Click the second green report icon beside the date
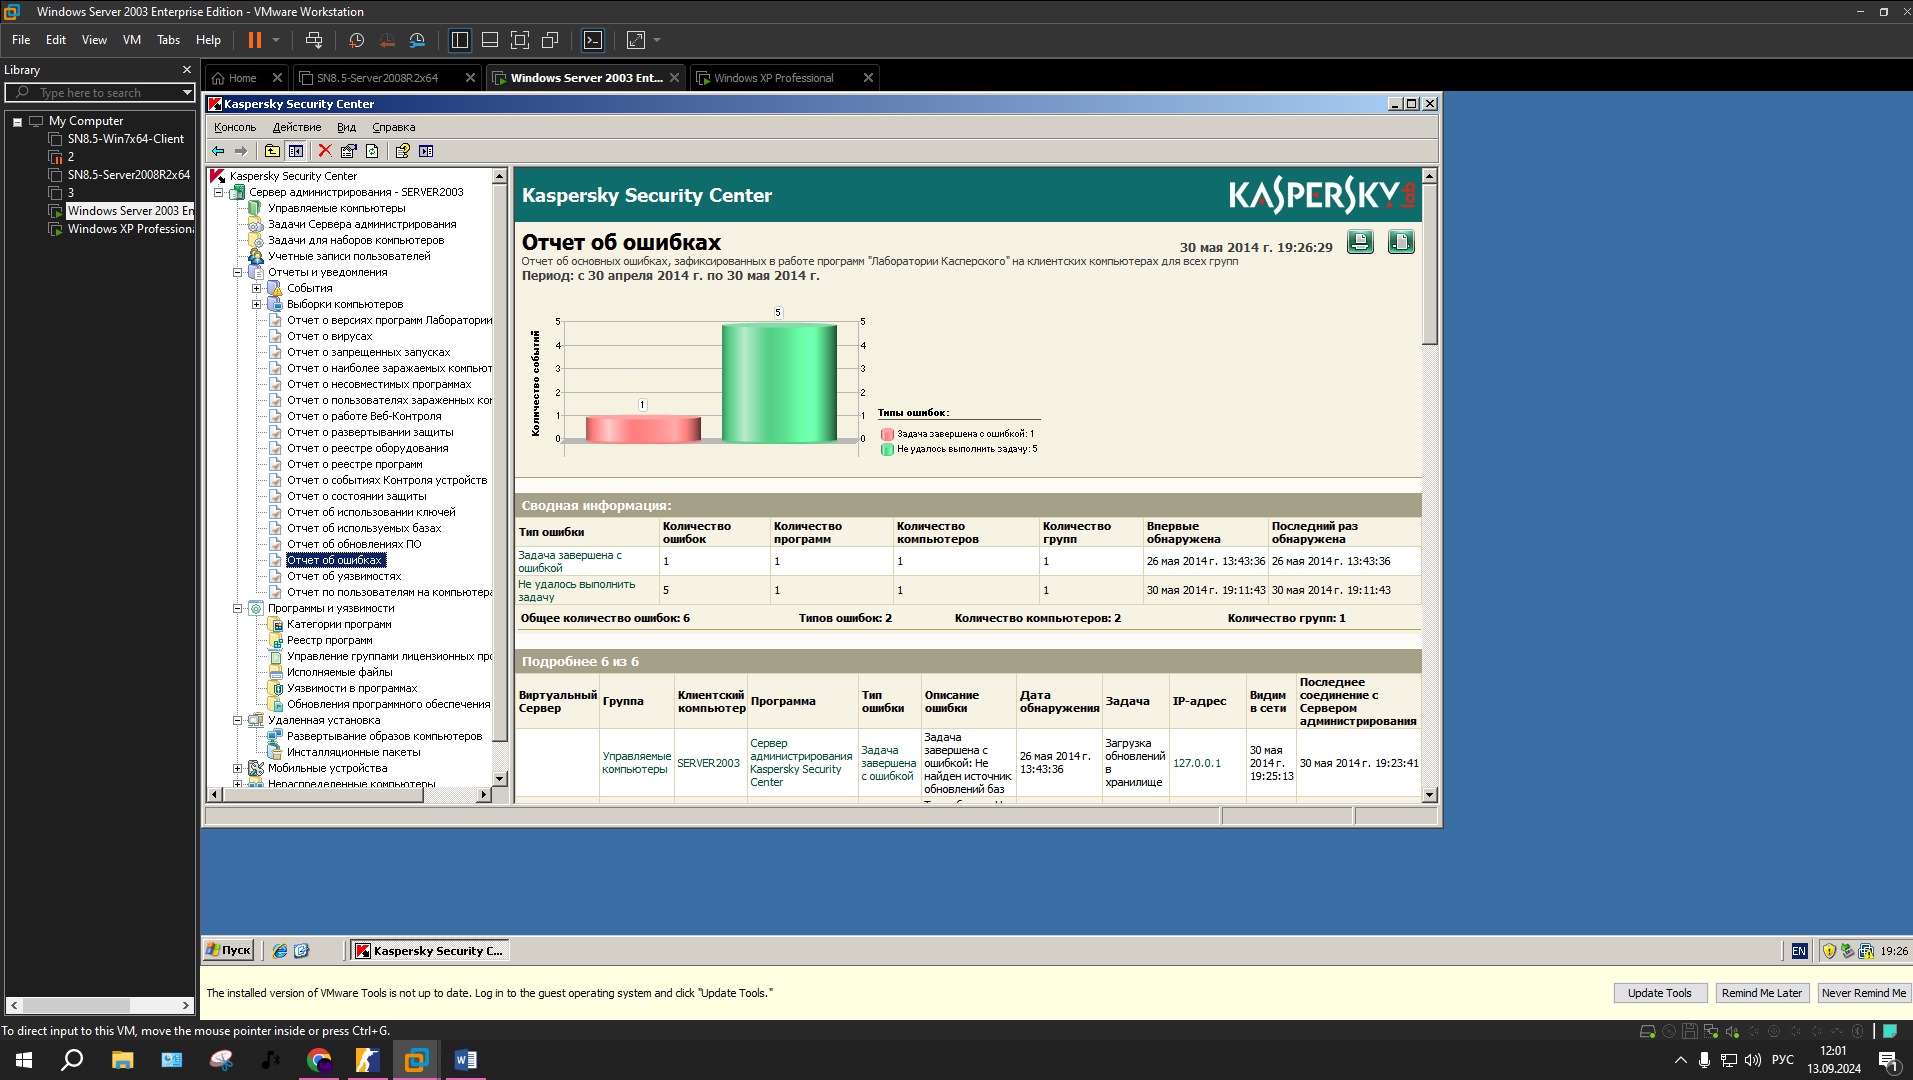 tap(1401, 242)
